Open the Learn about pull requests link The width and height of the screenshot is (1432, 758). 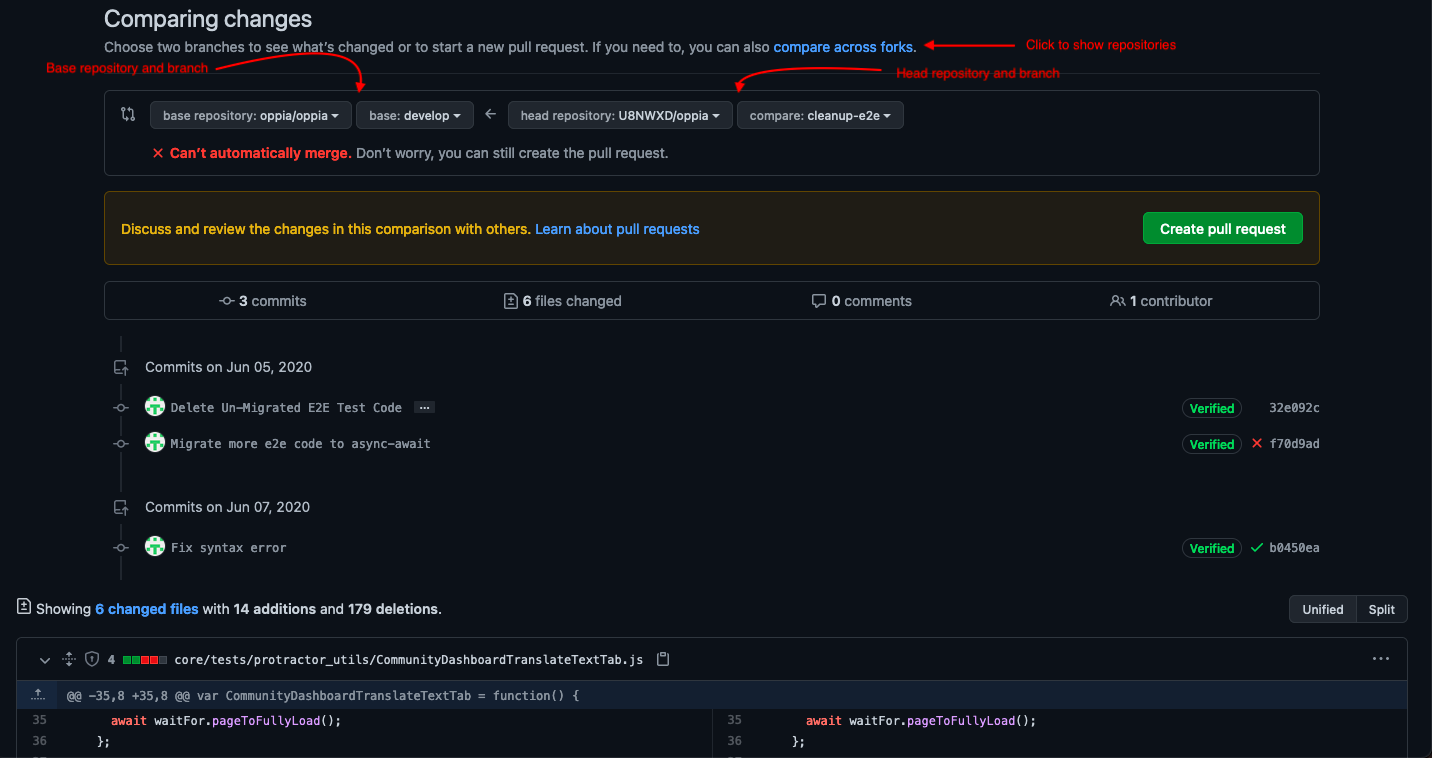point(617,229)
